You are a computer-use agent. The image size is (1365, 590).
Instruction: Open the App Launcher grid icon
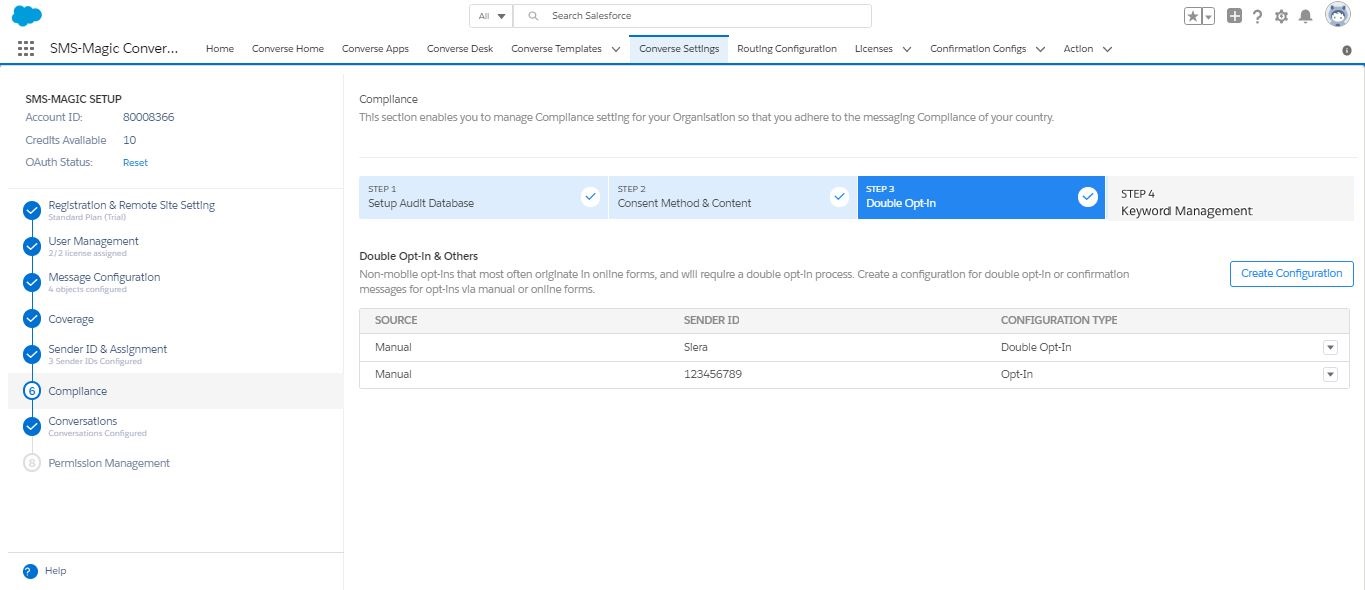(26, 48)
